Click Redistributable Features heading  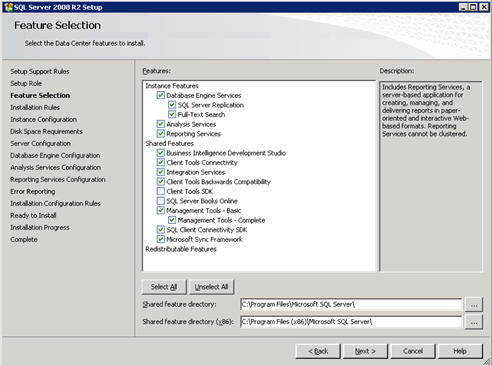point(181,249)
